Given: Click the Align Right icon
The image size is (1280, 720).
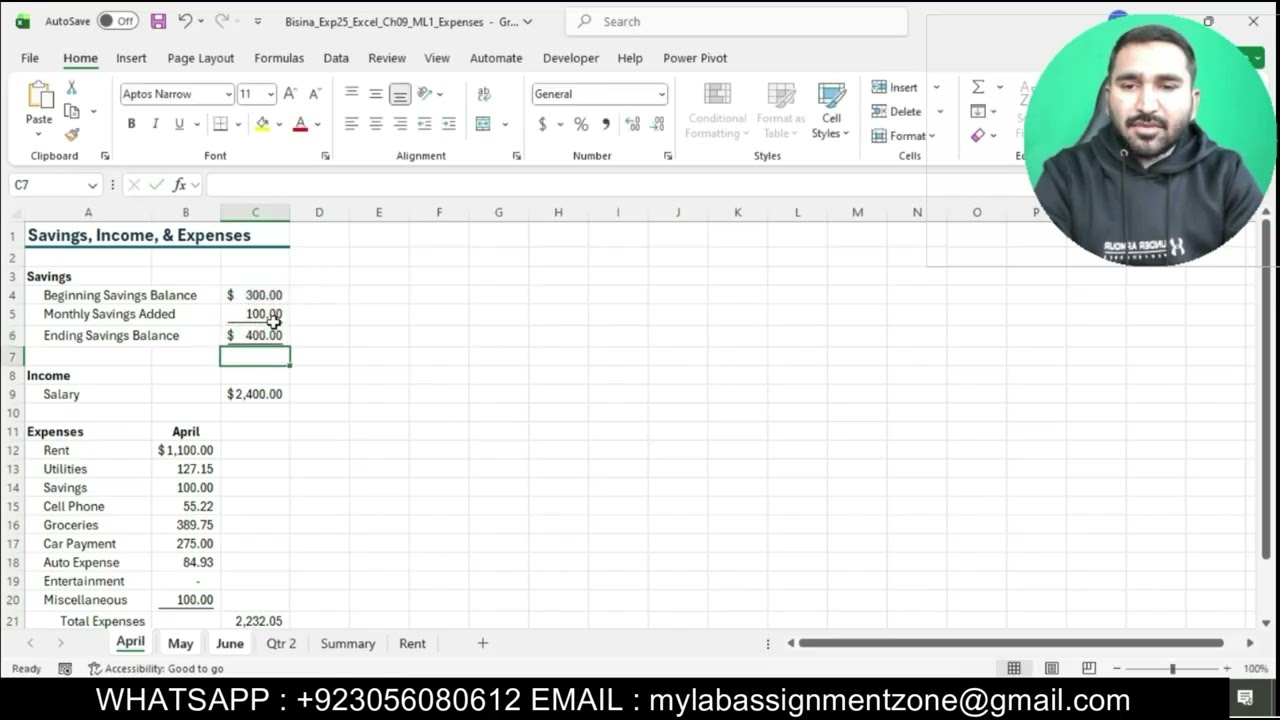Looking at the screenshot, I should (x=400, y=124).
